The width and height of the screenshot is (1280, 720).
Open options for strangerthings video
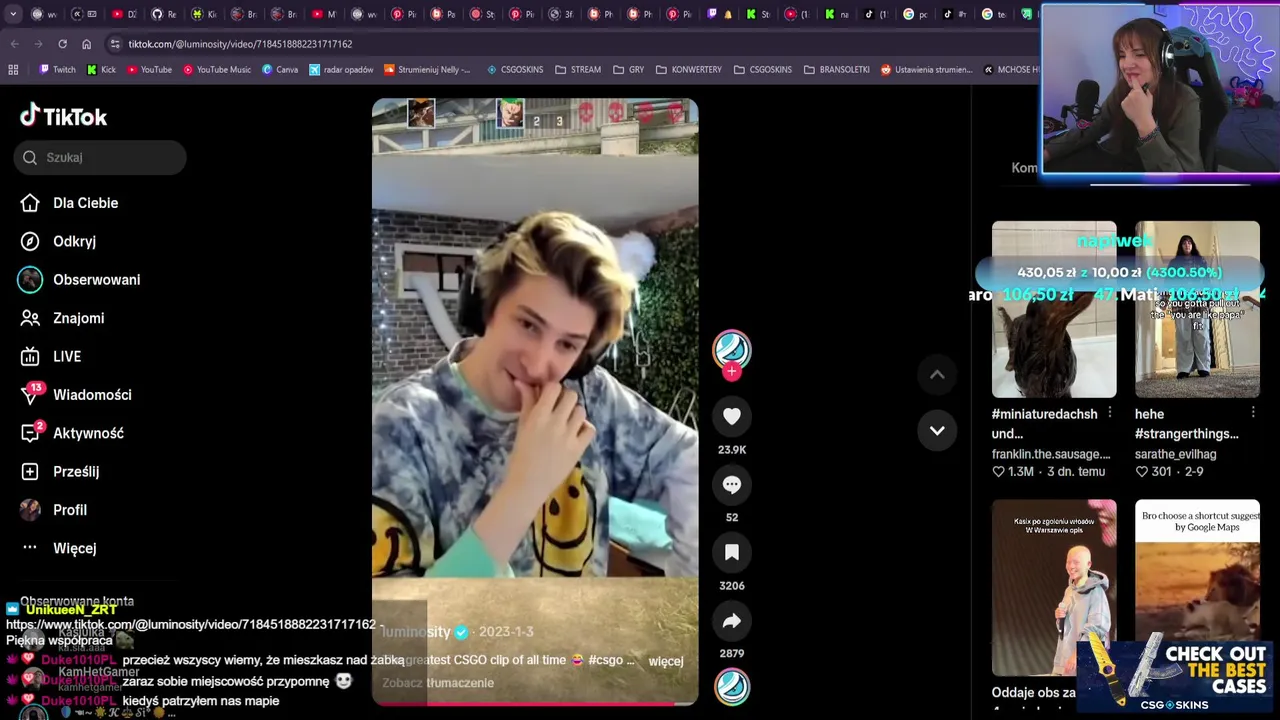[x=1253, y=413]
